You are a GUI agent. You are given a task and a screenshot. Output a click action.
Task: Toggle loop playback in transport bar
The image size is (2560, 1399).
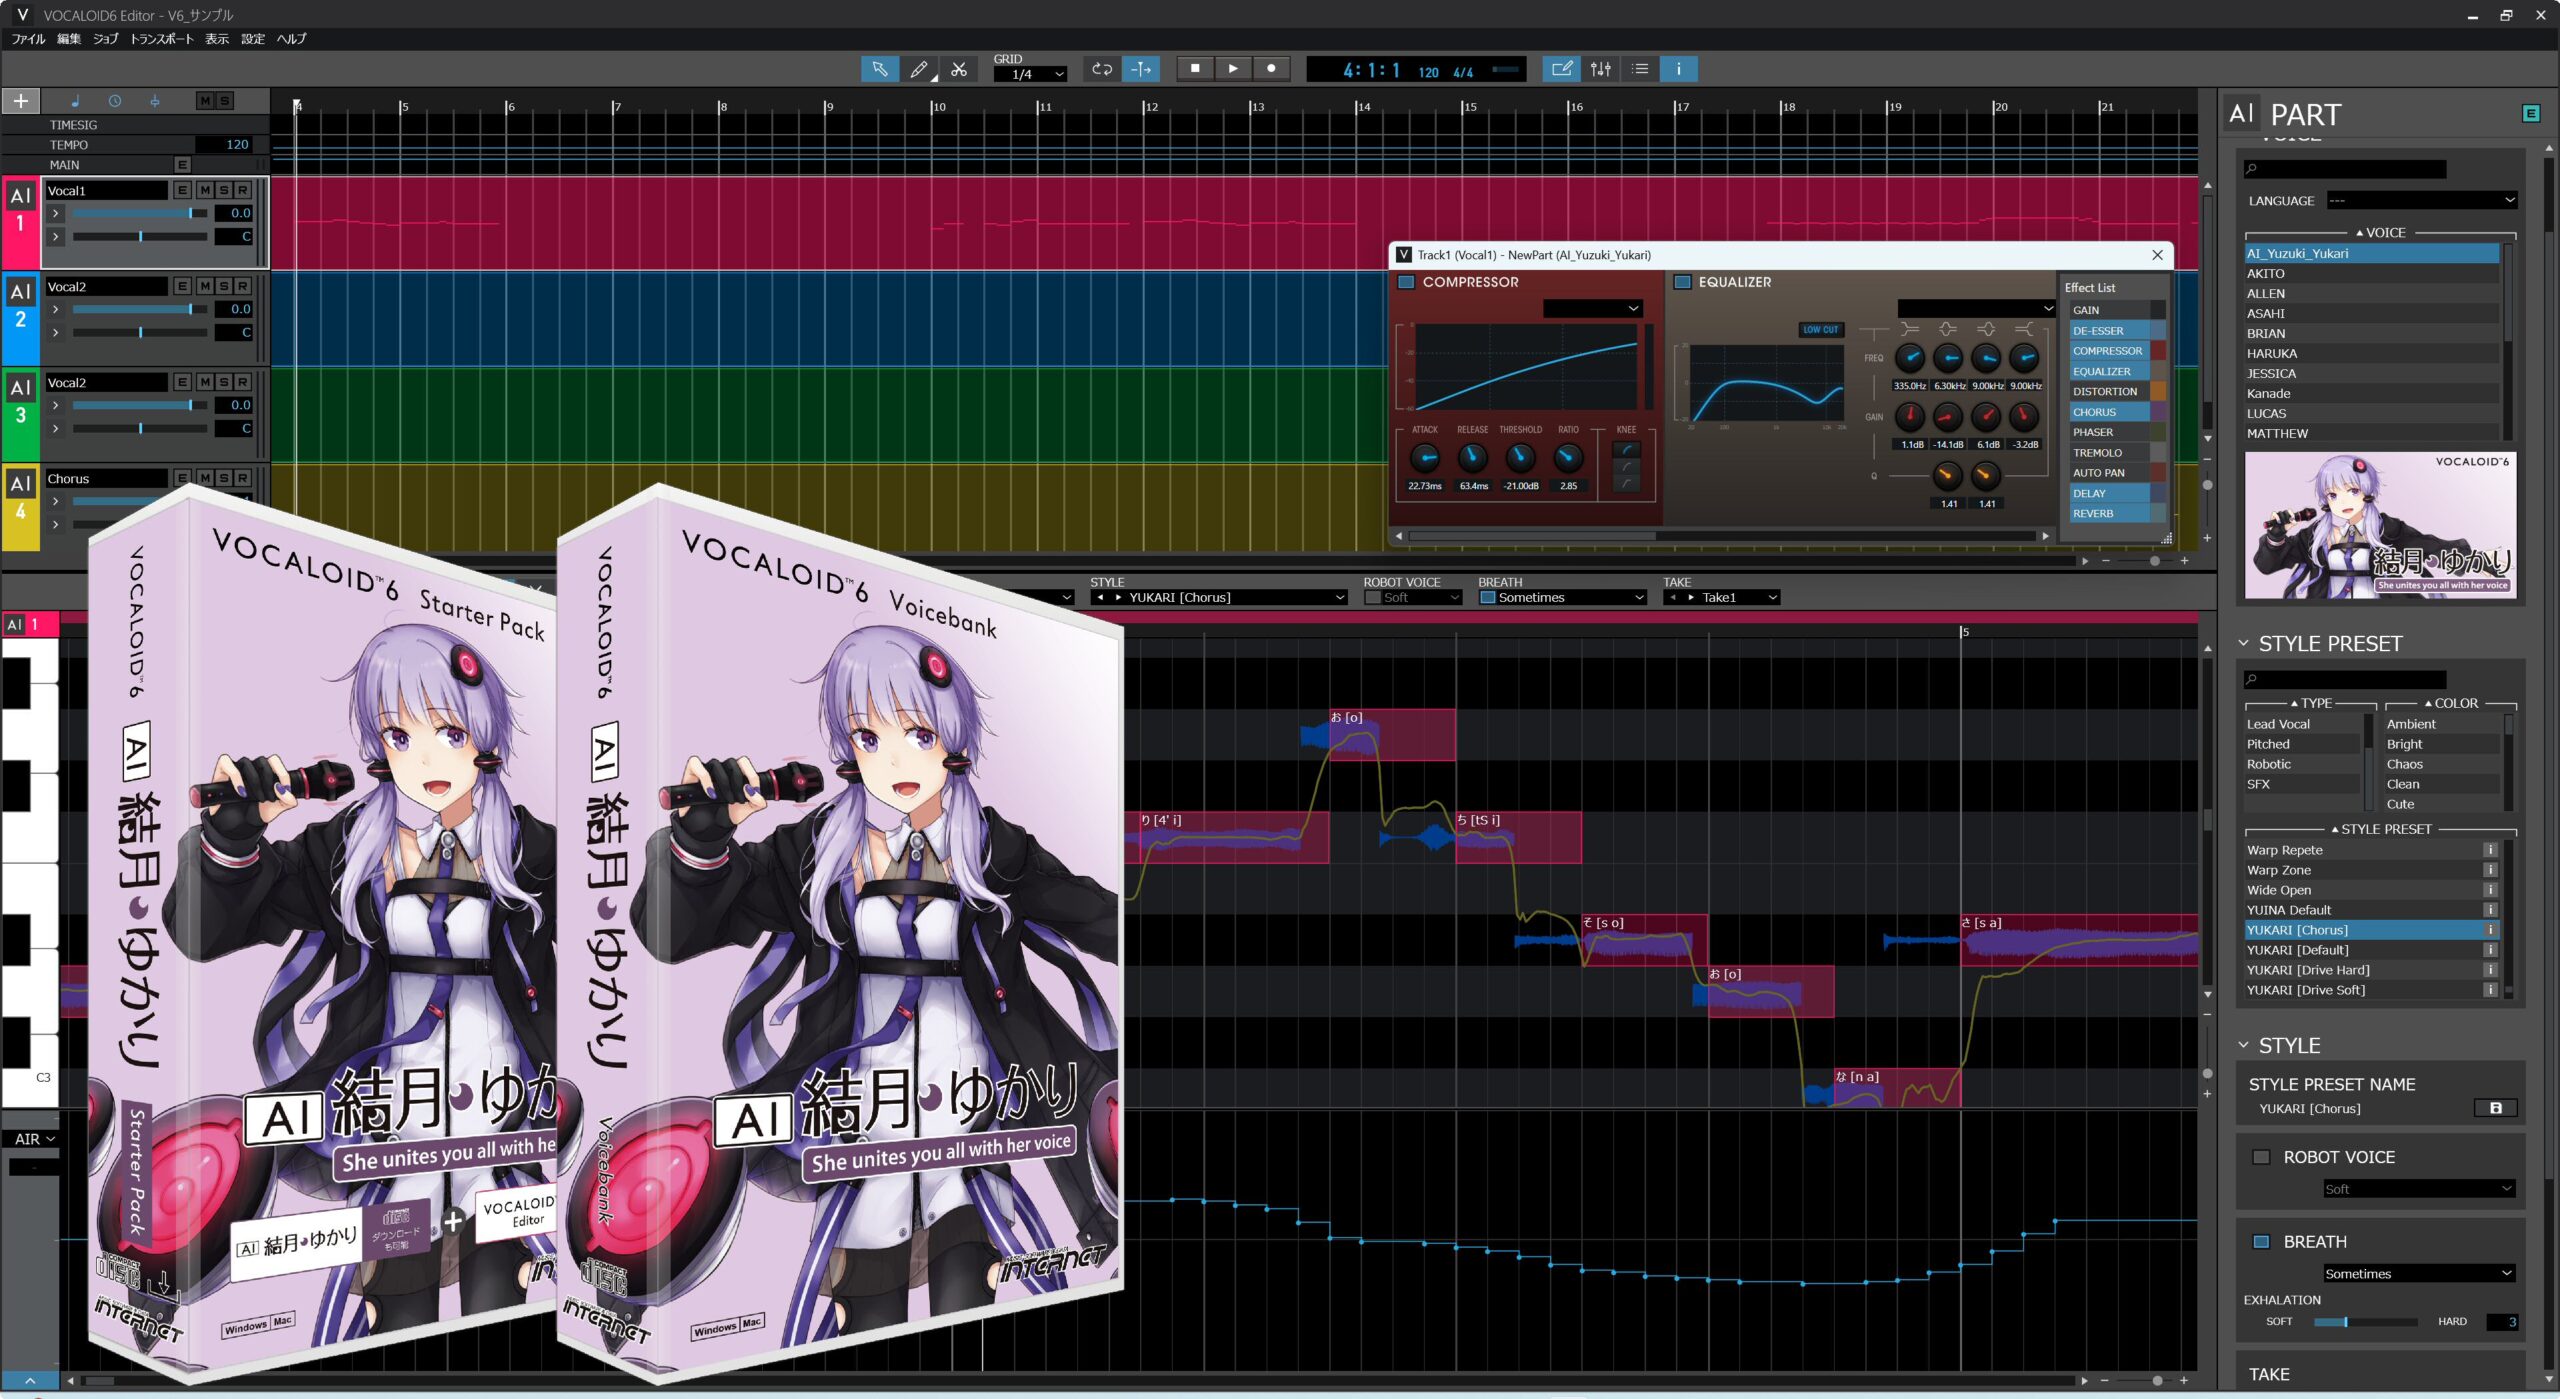pyautogui.click(x=1102, y=69)
